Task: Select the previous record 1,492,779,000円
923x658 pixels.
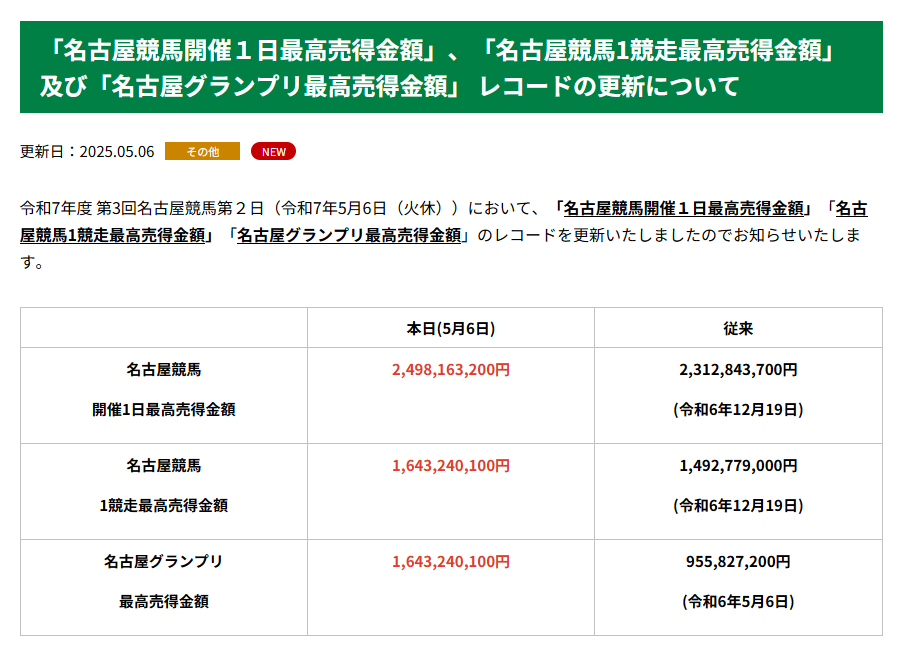Action: pyautogui.click(x=738, y=465)
